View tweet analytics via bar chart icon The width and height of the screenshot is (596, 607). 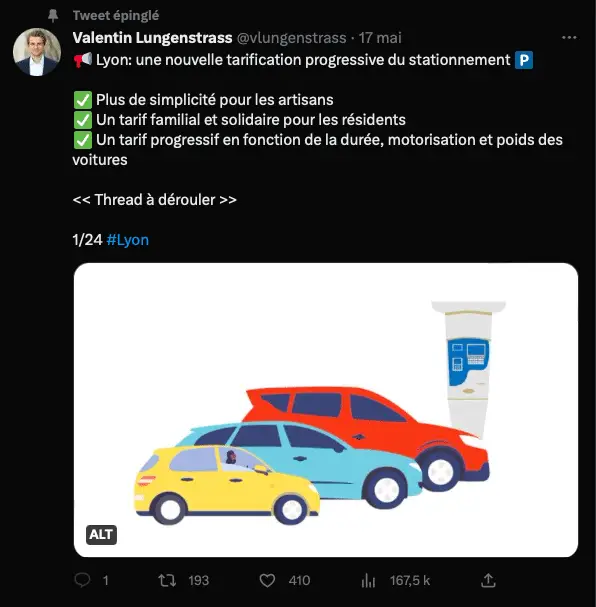(x=368, y=580)
